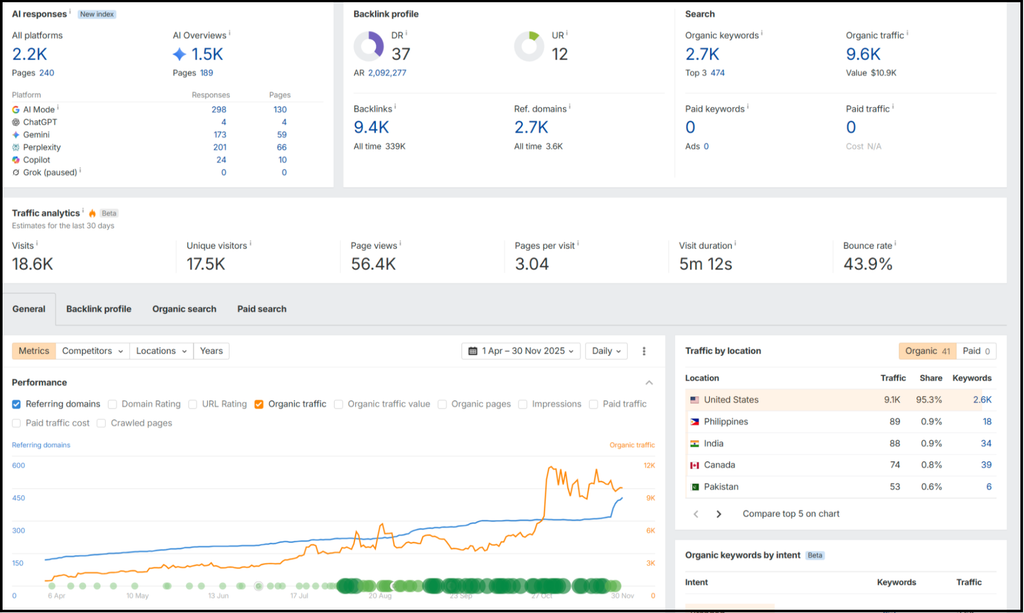1024x613 pixels.
Task: Select the Metrics view button
Action: [x=34, y=351]
